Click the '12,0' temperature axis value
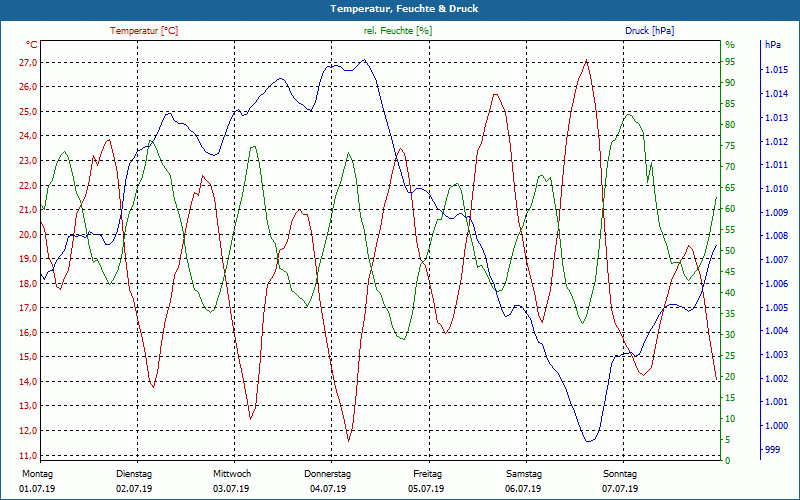The width and height of the screenshot is (800, 500). click(28, 430)
